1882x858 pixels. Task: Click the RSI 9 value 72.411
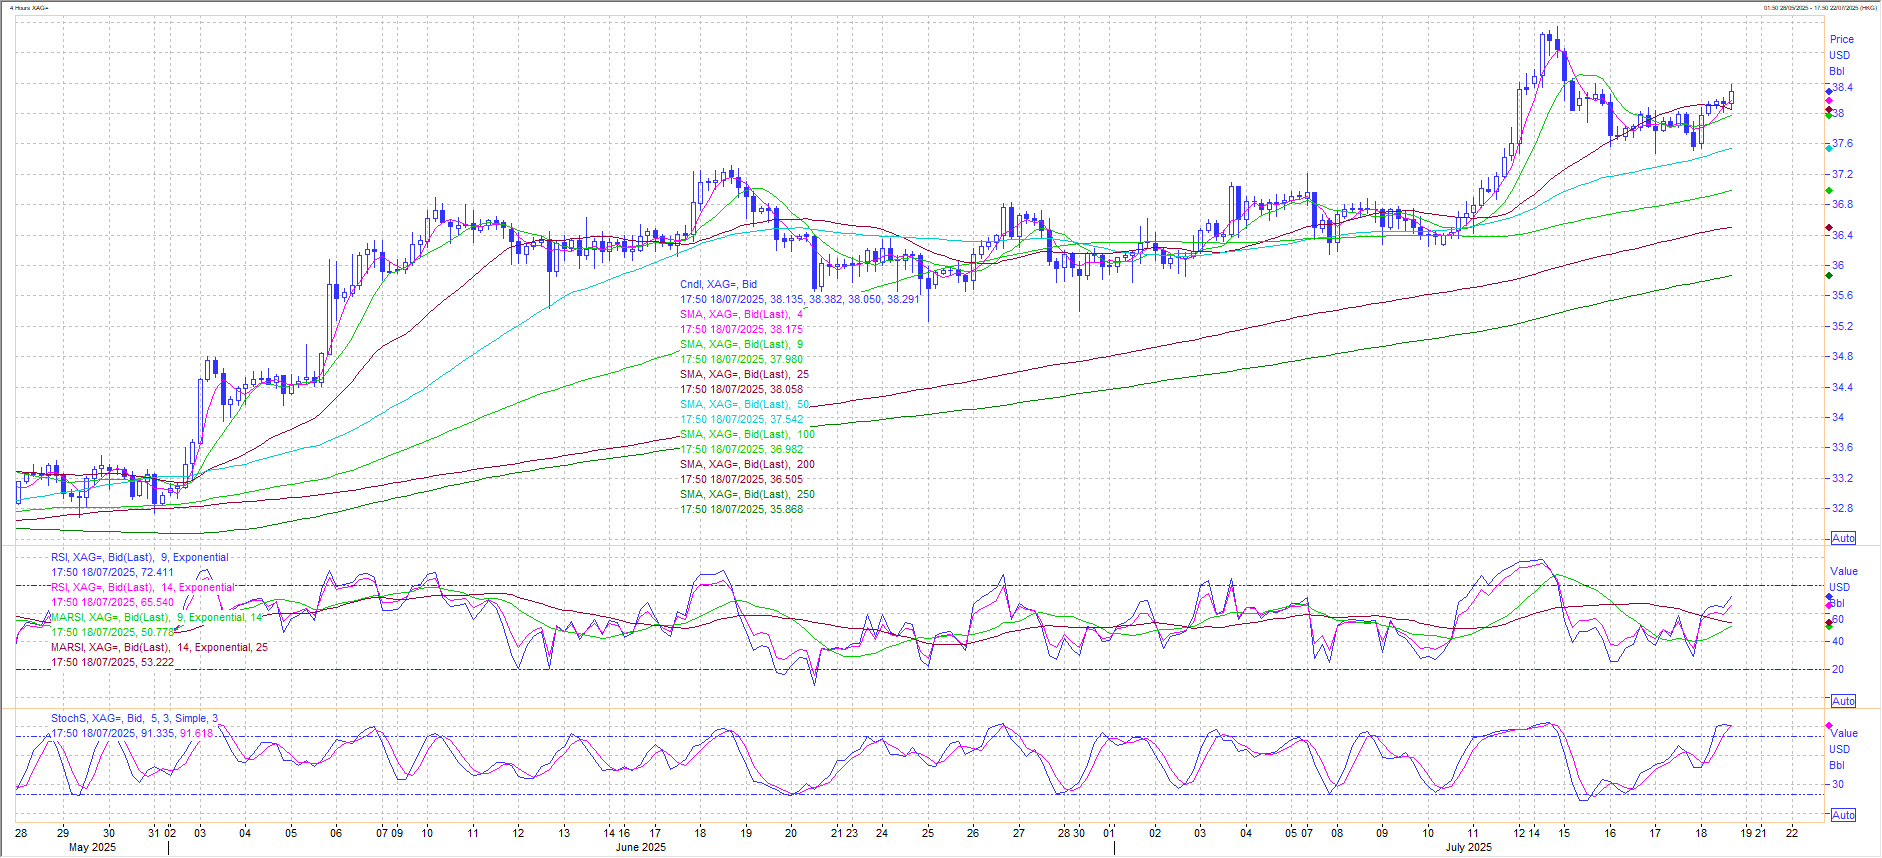point(157,572)
